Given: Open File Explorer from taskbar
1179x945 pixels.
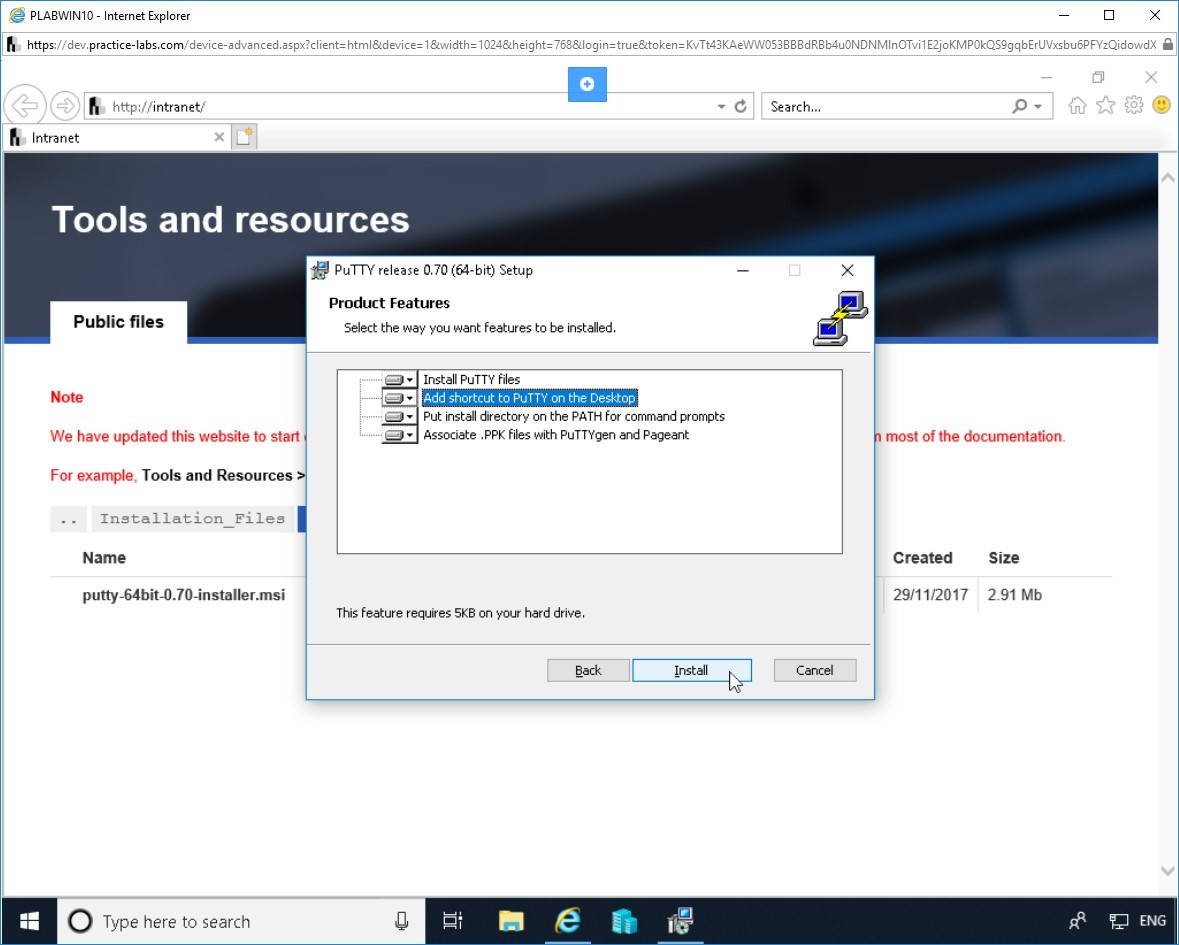Looking at the screenshot, I should 511,921.
